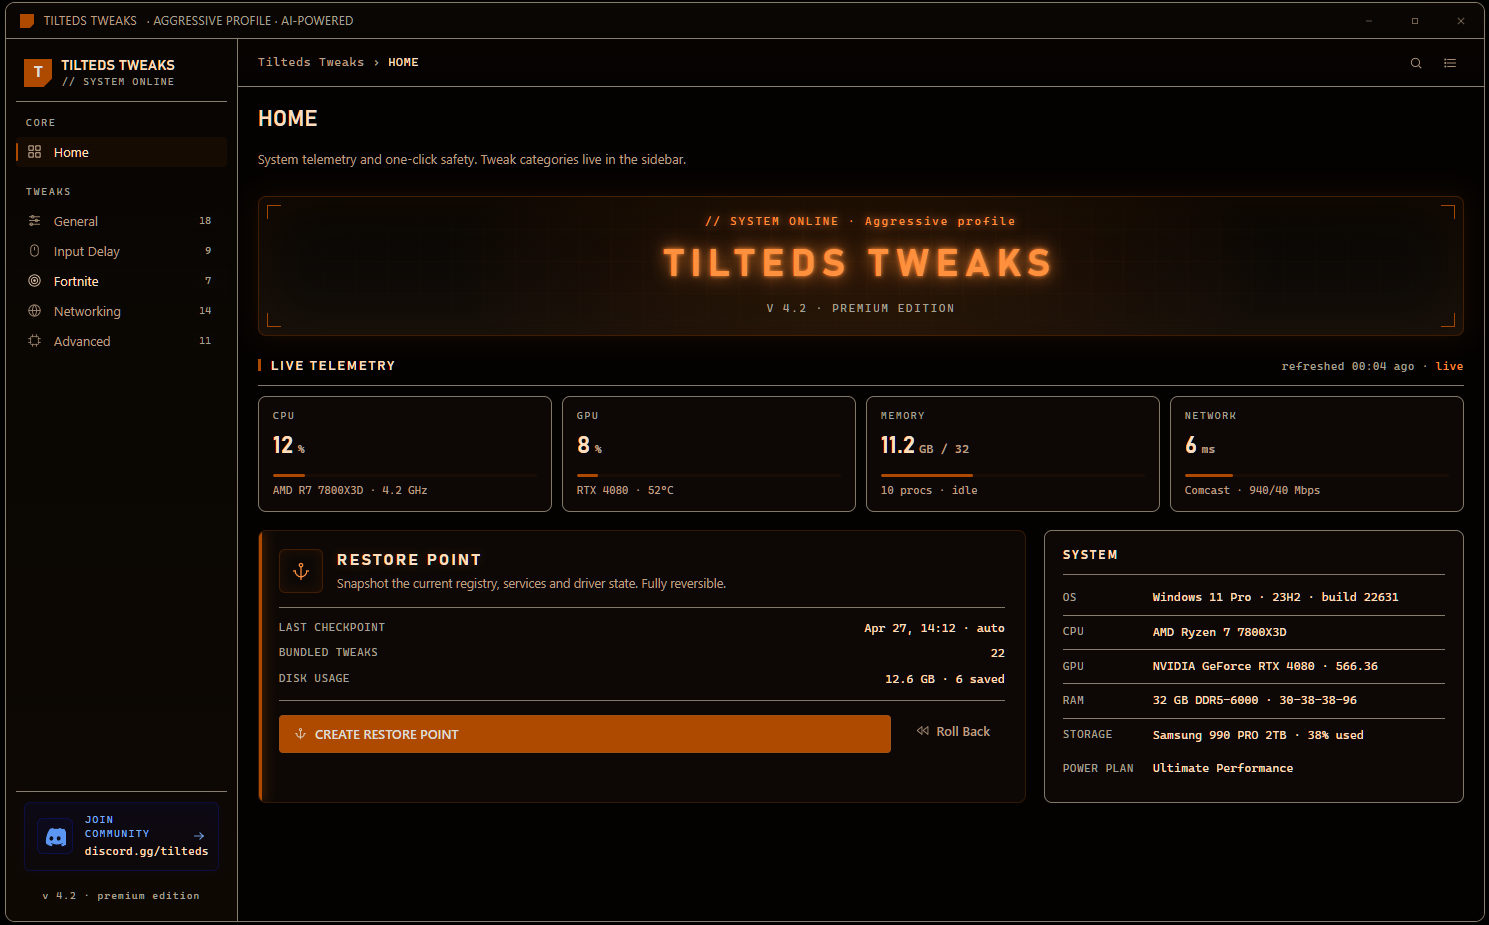Click the Join Community arrow icon
Viewport: 1489px width, 925px height.
pos(199,836)
